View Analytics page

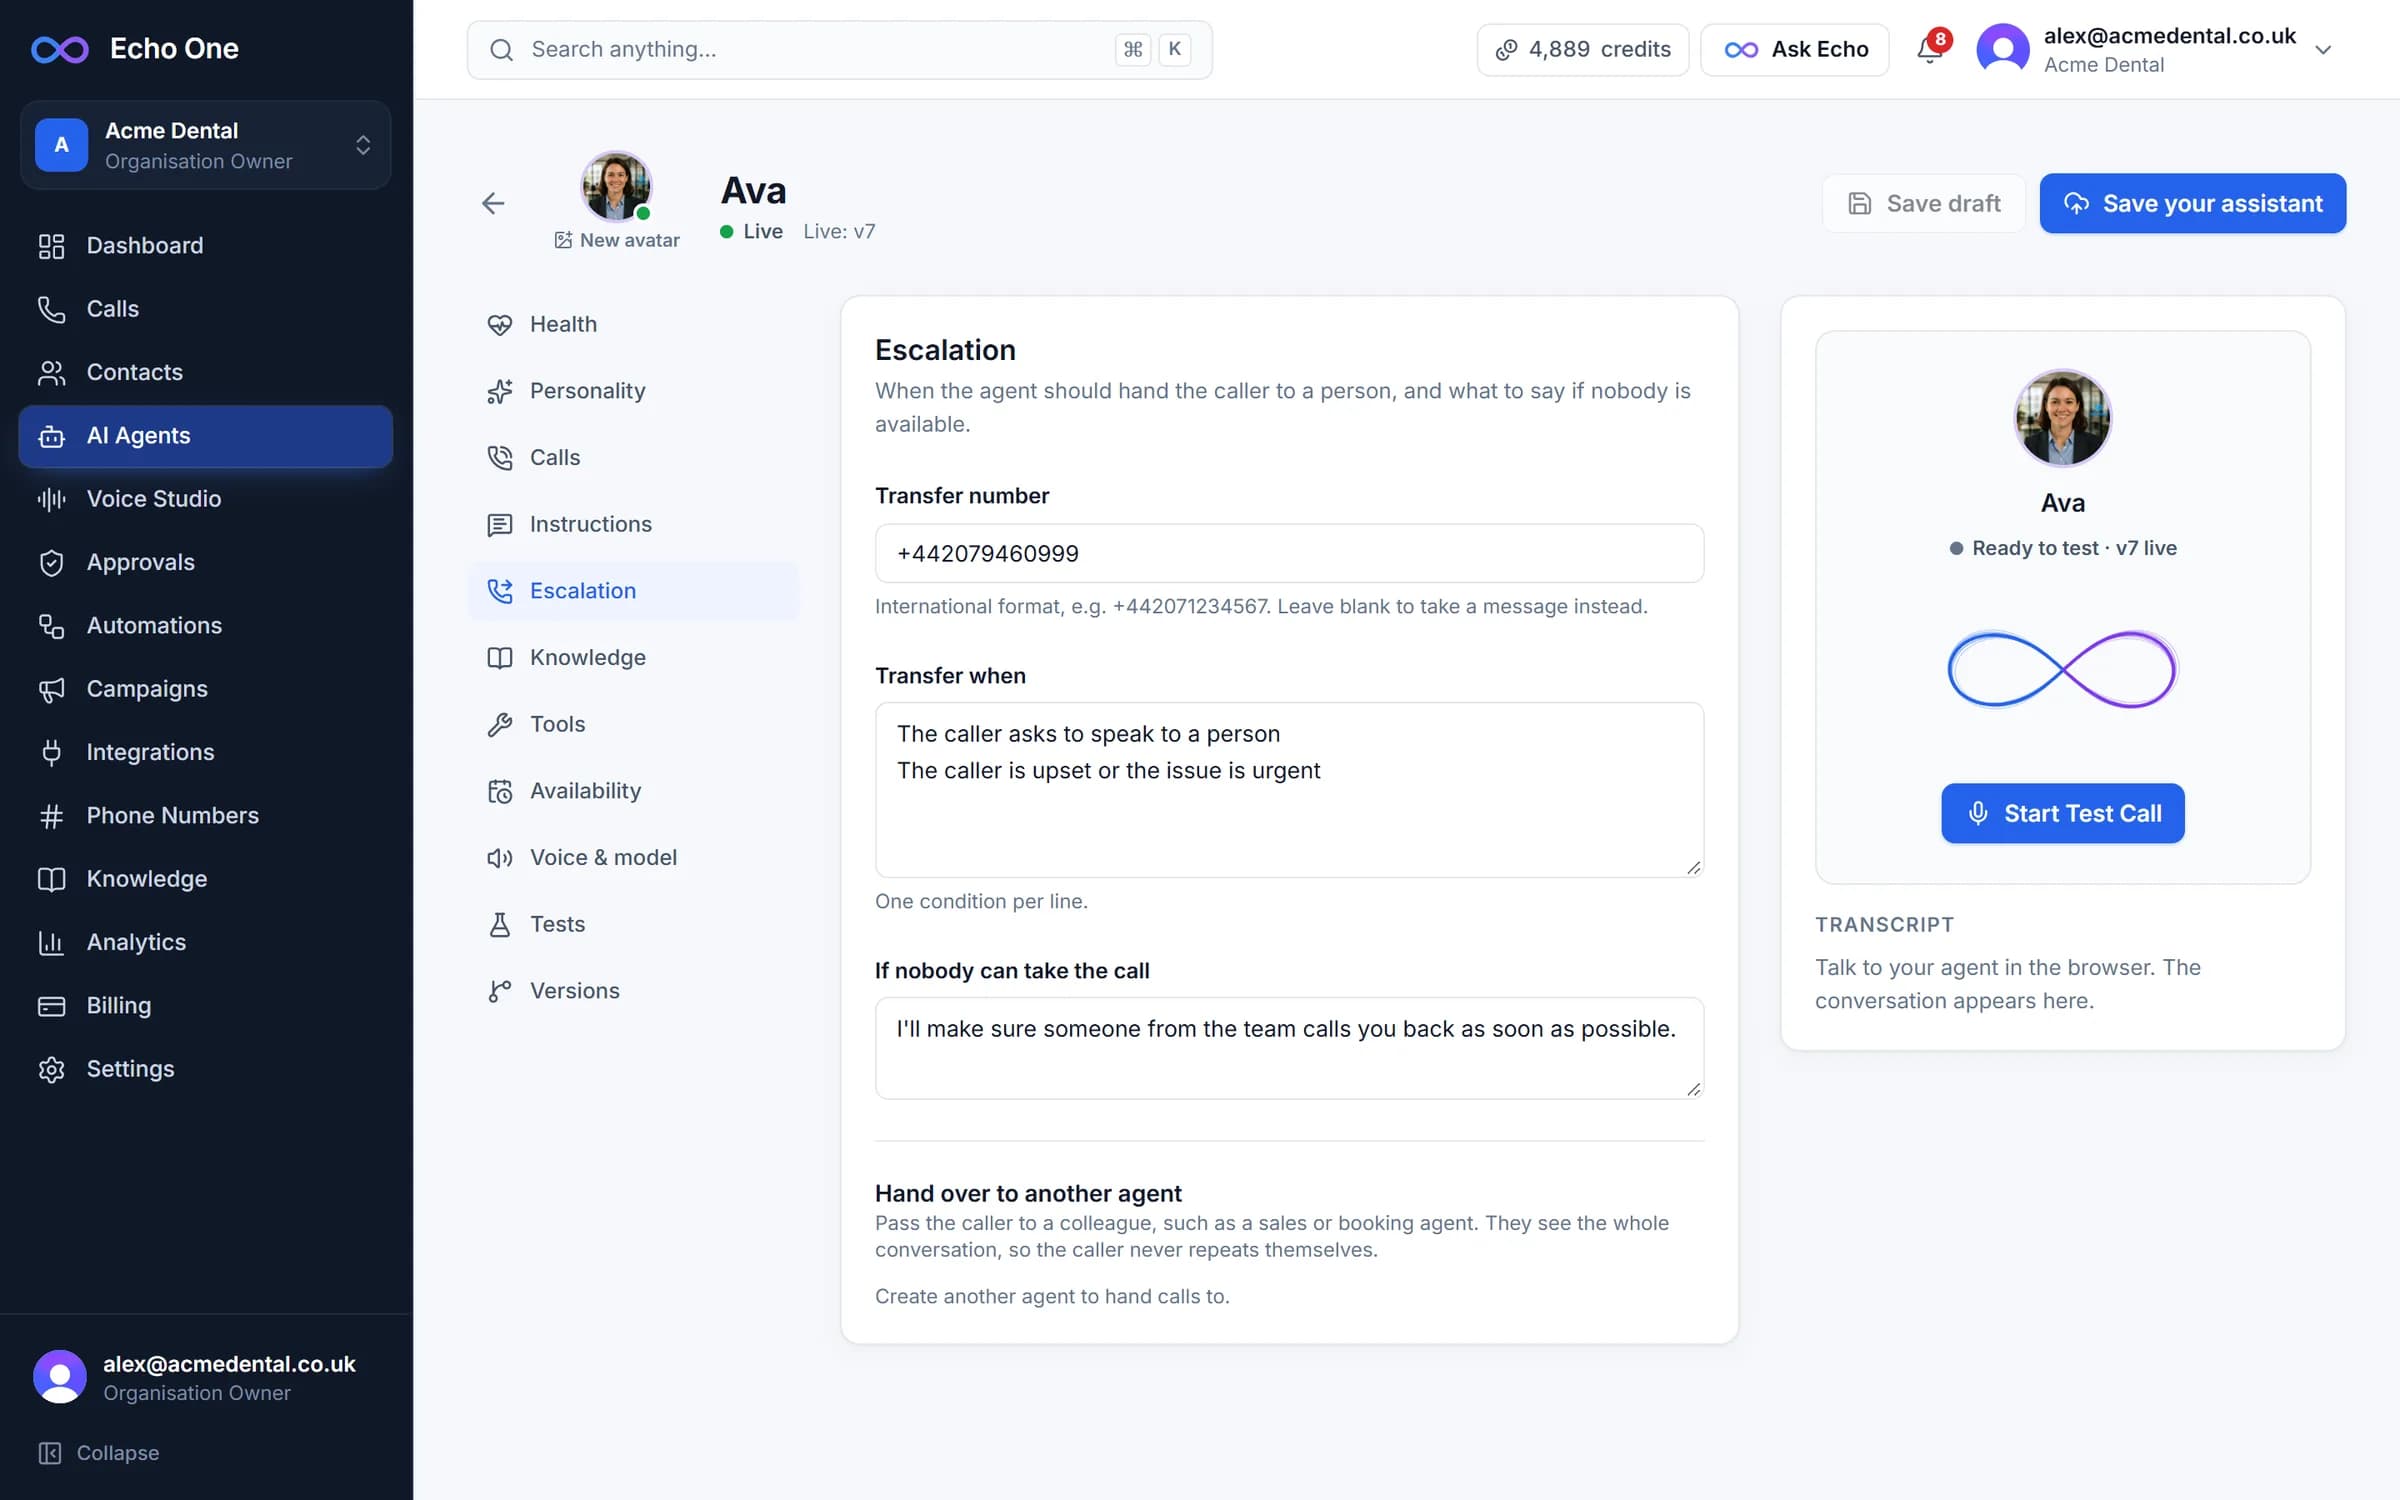pos(205,942)
